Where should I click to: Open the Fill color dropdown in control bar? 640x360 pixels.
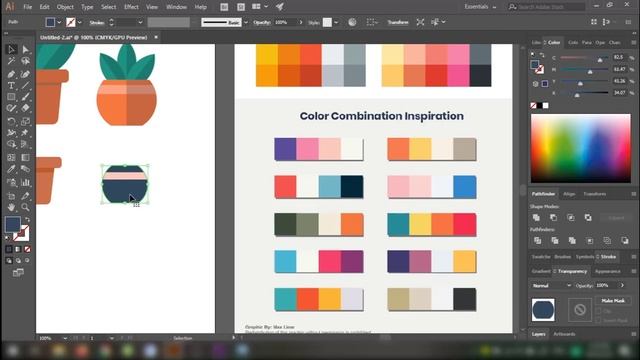(59, 22)
